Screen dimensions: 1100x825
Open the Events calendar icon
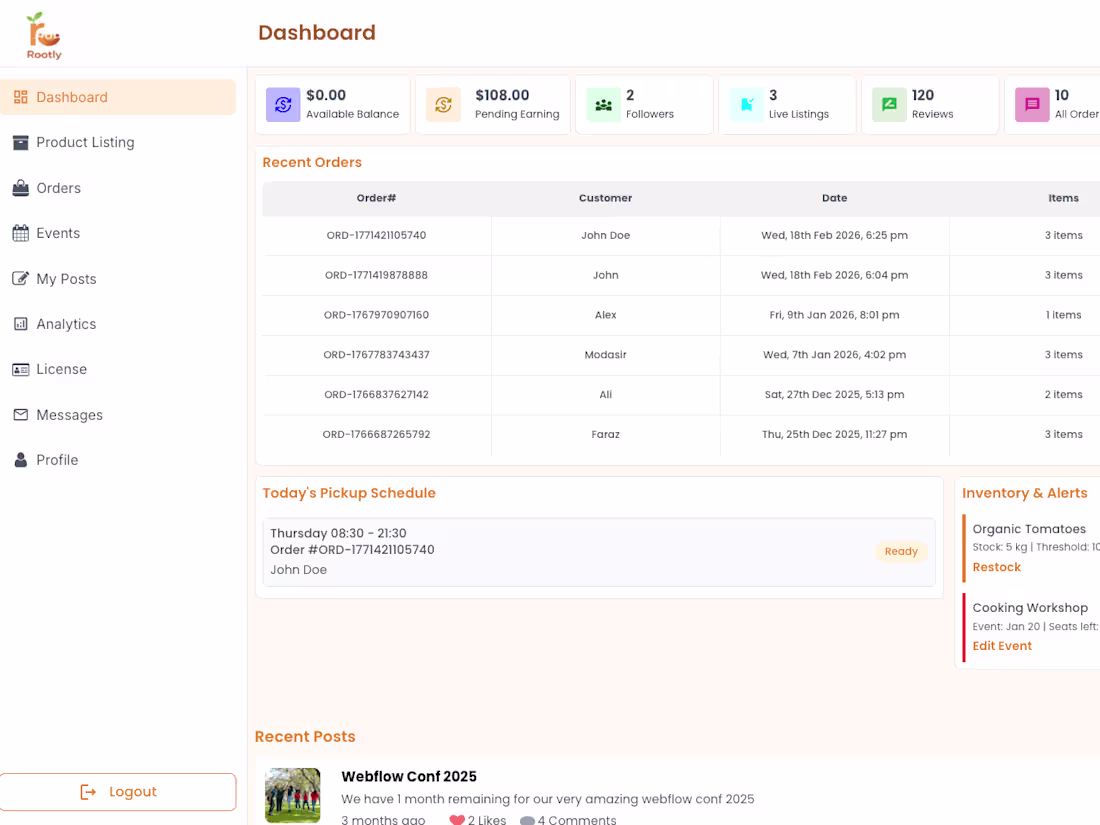tap(22, 233)
